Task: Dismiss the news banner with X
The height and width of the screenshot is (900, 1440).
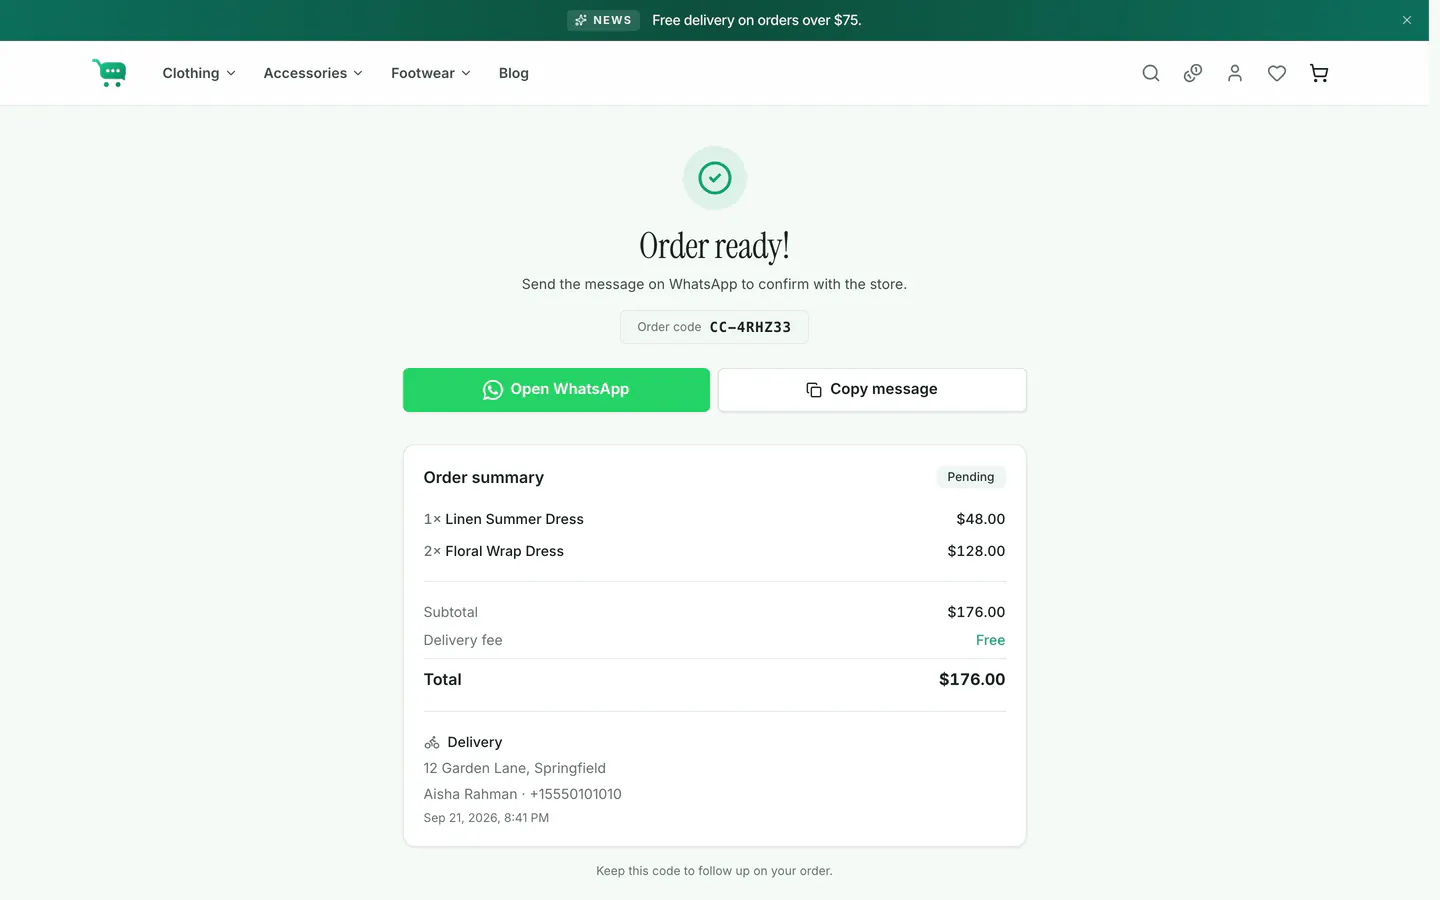Action: click(1407, 20)
